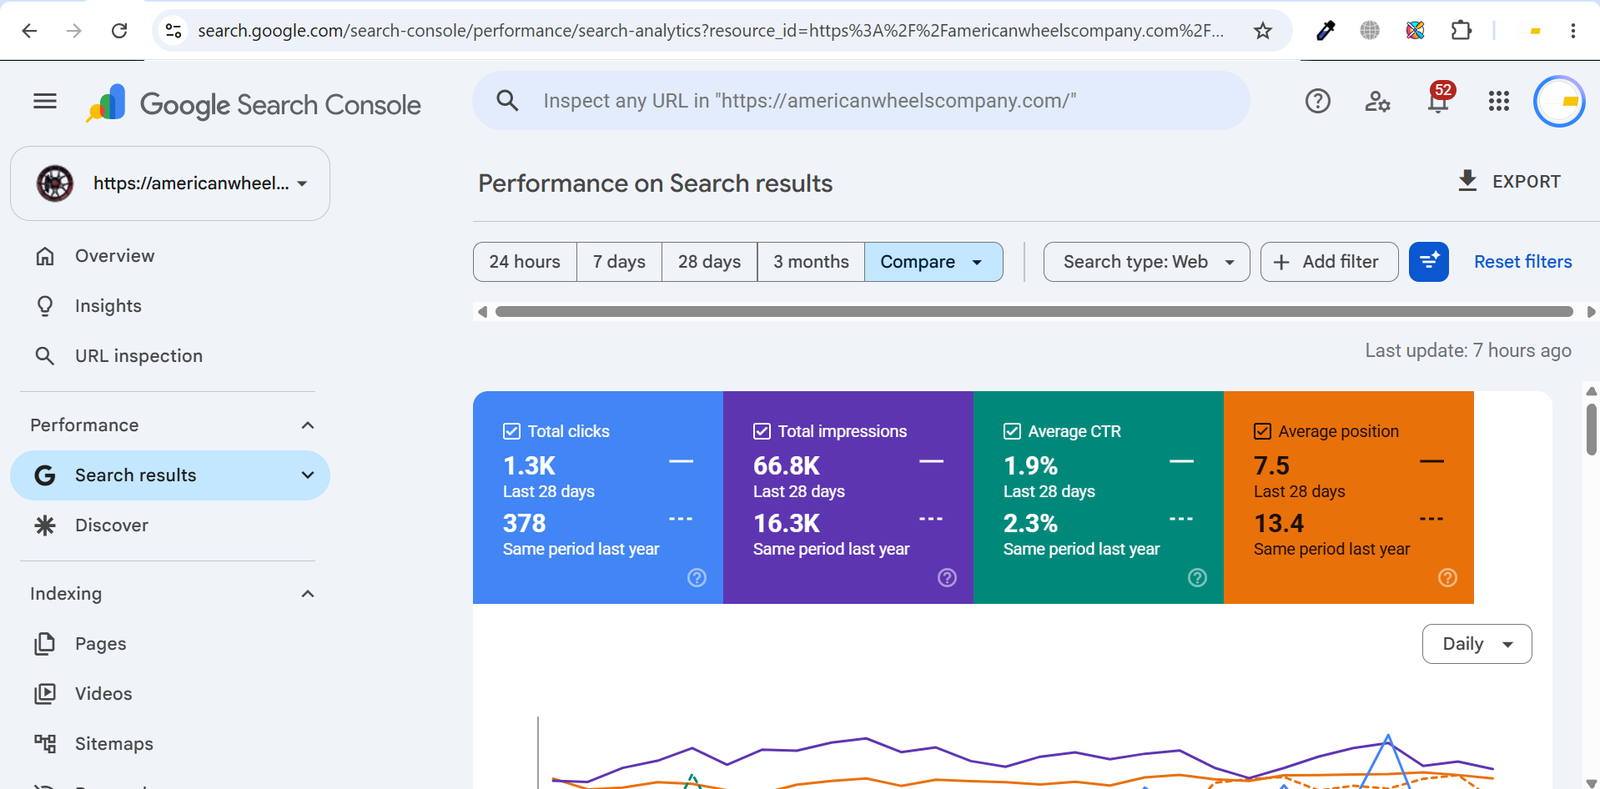Click the Total clicks help icon

coord(697,578)
